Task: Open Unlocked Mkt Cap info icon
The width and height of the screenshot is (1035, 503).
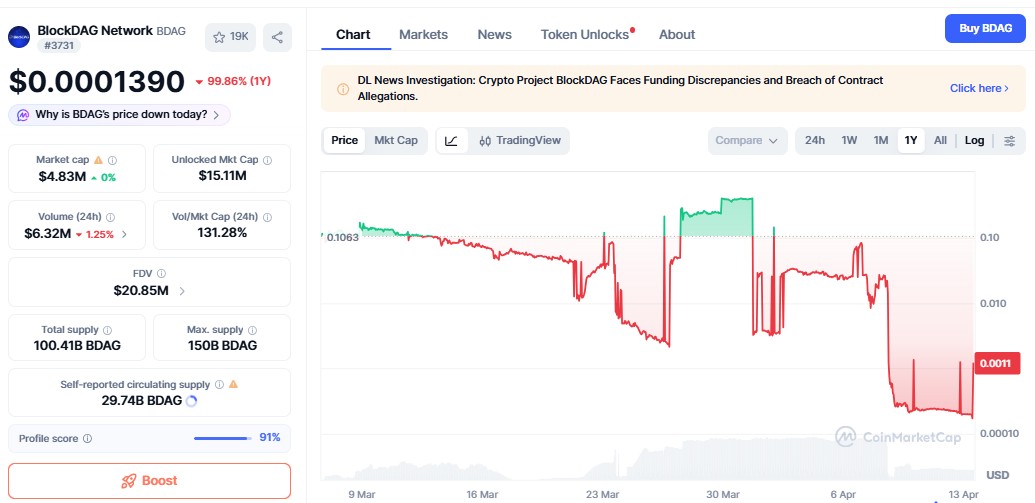Action: click(267, 160)
